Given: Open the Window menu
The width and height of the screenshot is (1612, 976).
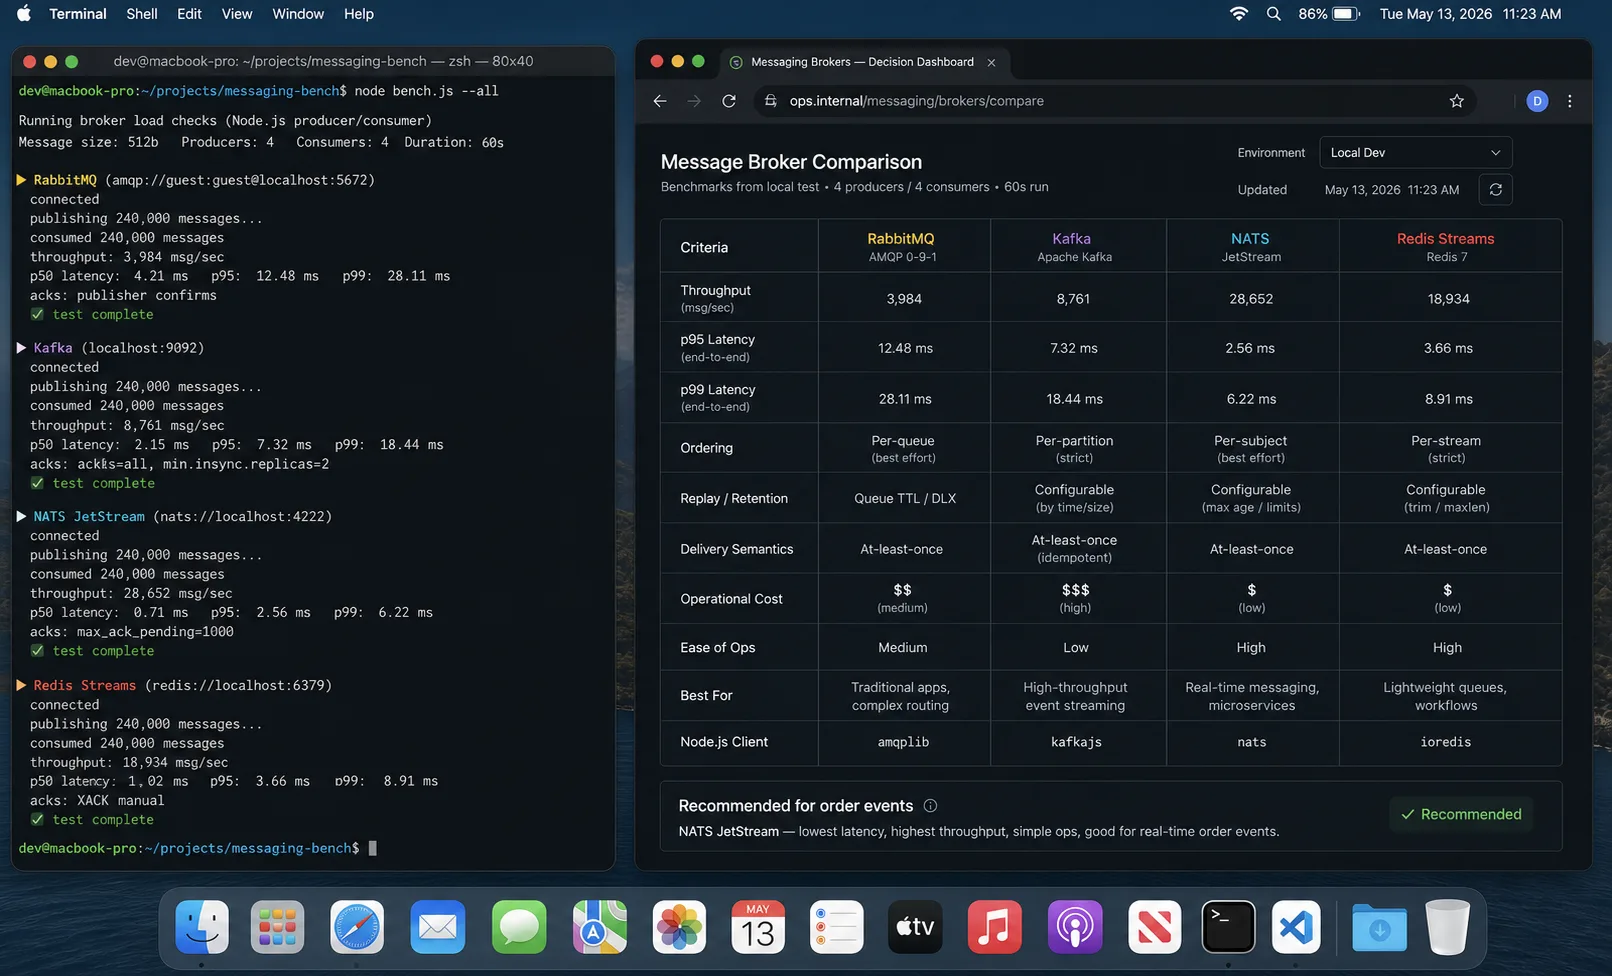Looking at the screenshot, I should click(x=298, y=14).
